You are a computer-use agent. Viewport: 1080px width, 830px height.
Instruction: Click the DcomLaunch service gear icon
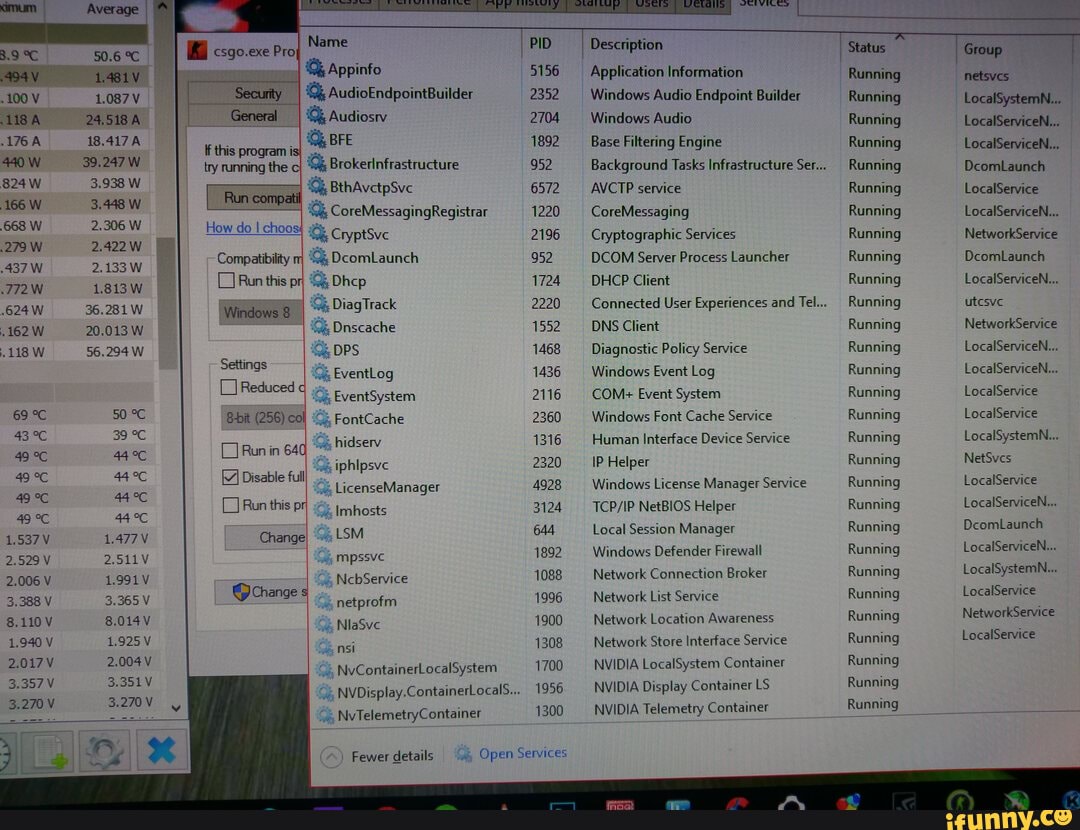(x=319, y=256)
